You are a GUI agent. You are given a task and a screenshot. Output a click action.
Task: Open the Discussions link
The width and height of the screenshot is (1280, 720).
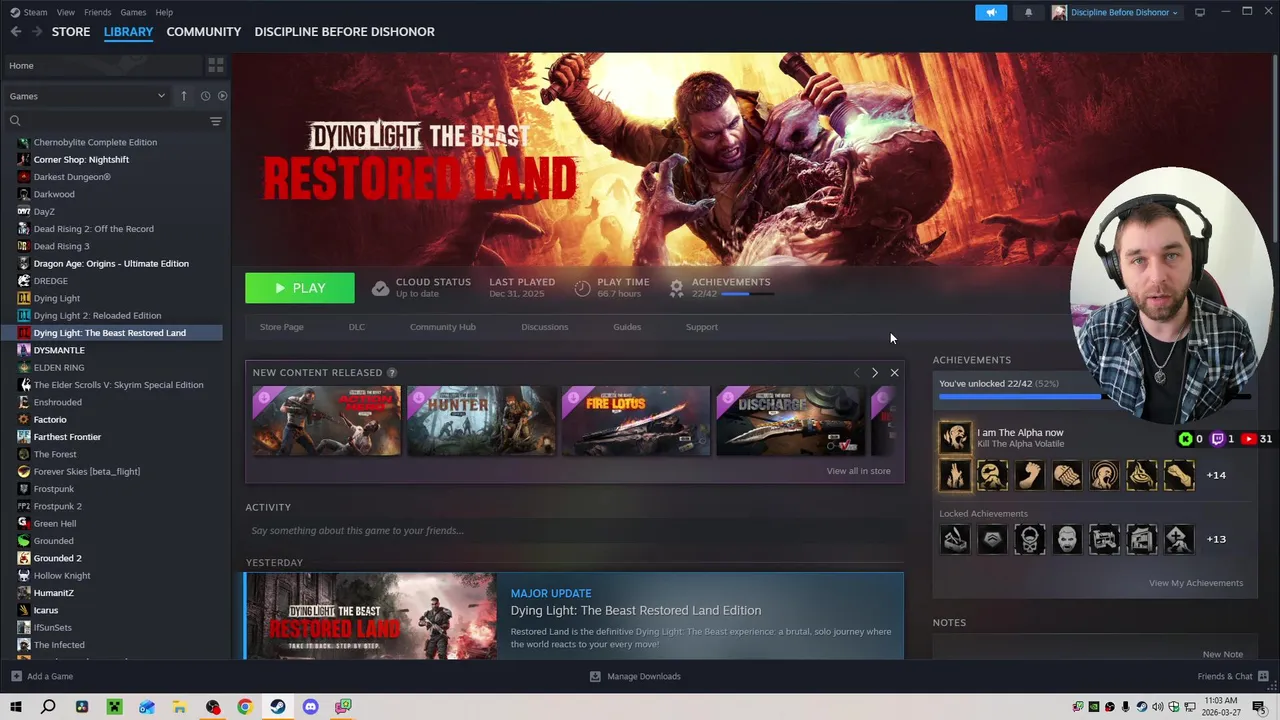coord(545,327)
